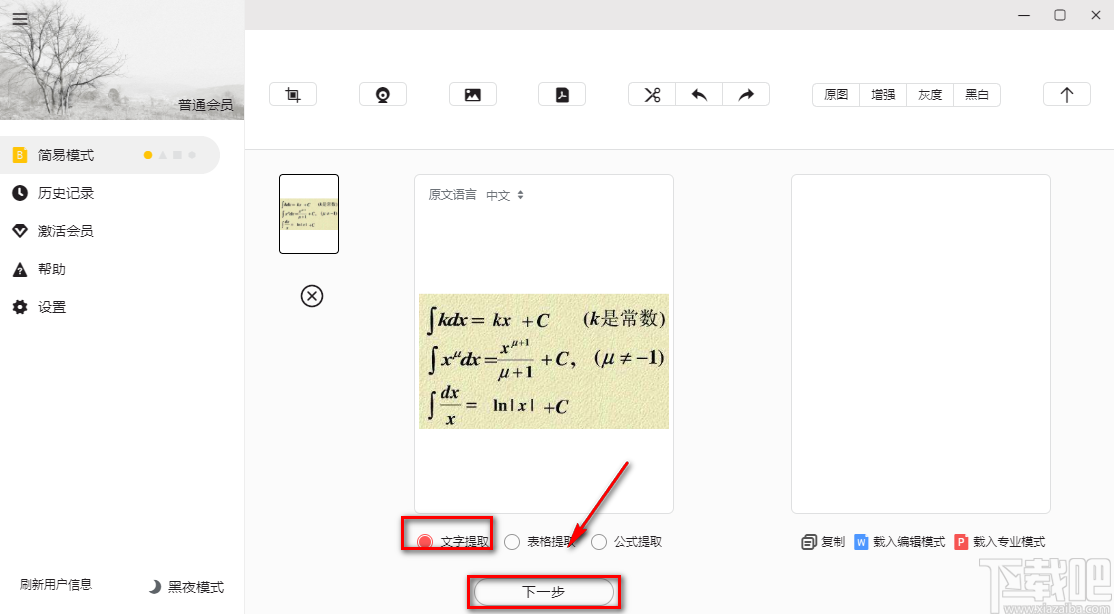Screen dimensions: 1114x614
Task: Click the yellow B icon for 简易模式
Action: click(20, 155)
